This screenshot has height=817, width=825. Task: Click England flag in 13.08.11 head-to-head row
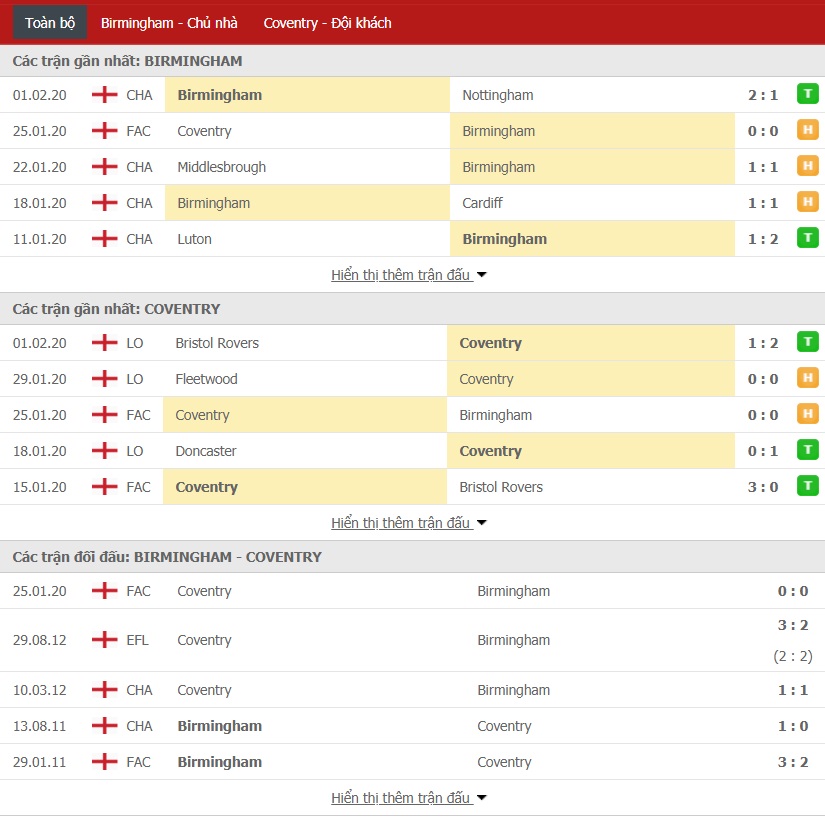104,725
